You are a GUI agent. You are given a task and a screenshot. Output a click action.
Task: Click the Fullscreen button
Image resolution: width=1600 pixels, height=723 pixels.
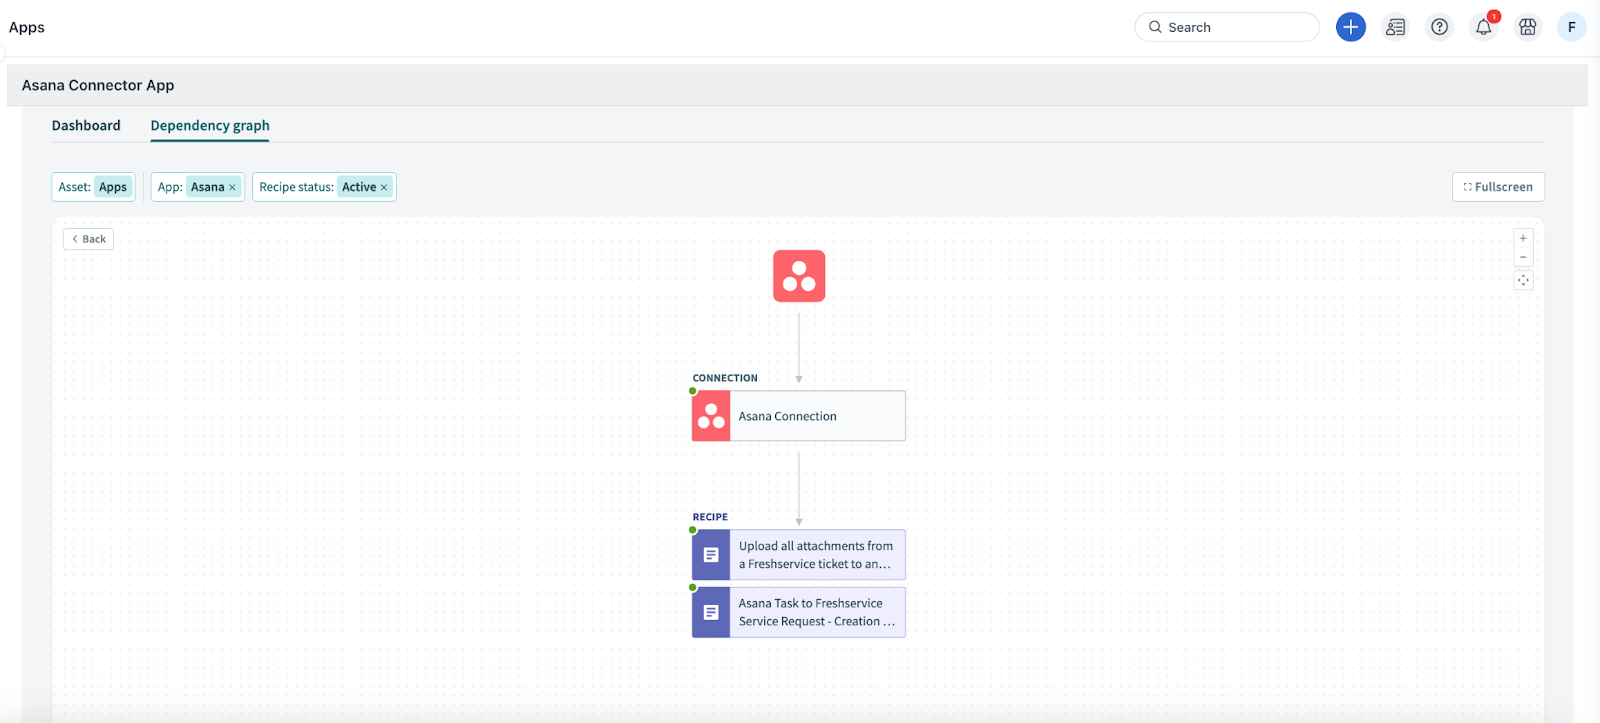[x=1498, y=187]
